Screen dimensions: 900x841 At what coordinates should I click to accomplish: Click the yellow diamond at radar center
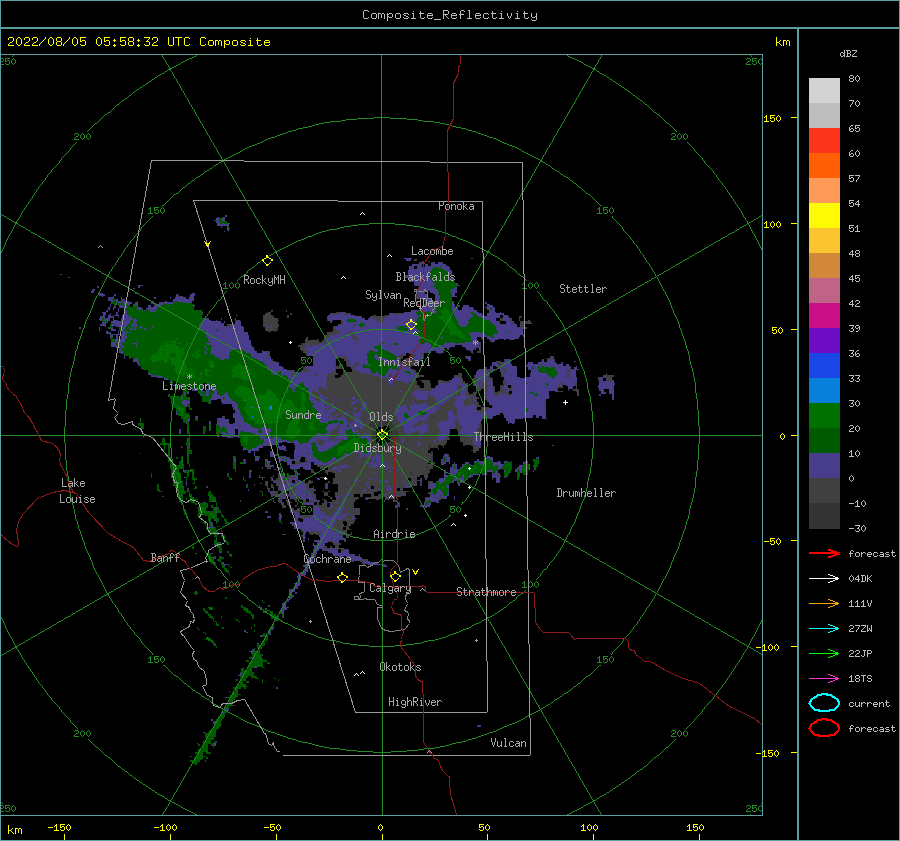382,435
